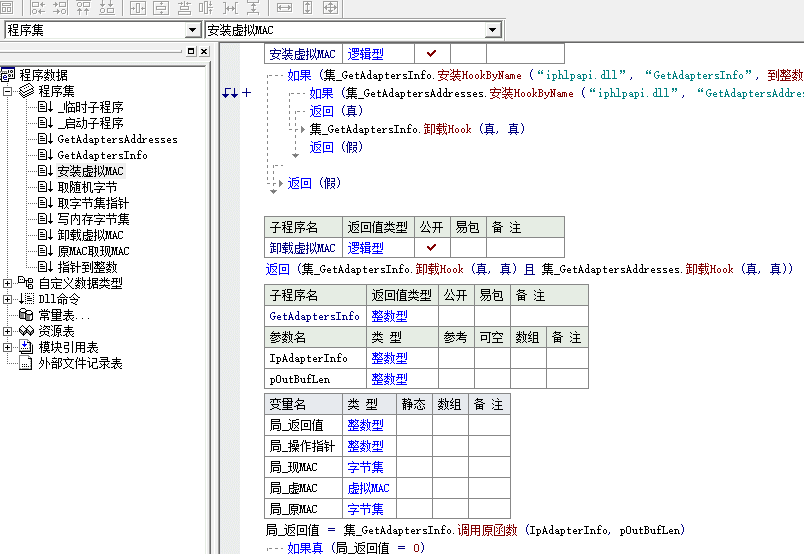804x554 pixels.
Task: Toggle the 公开 checkmark for 卸载虚拟MAC
Action: click(431, 247)
